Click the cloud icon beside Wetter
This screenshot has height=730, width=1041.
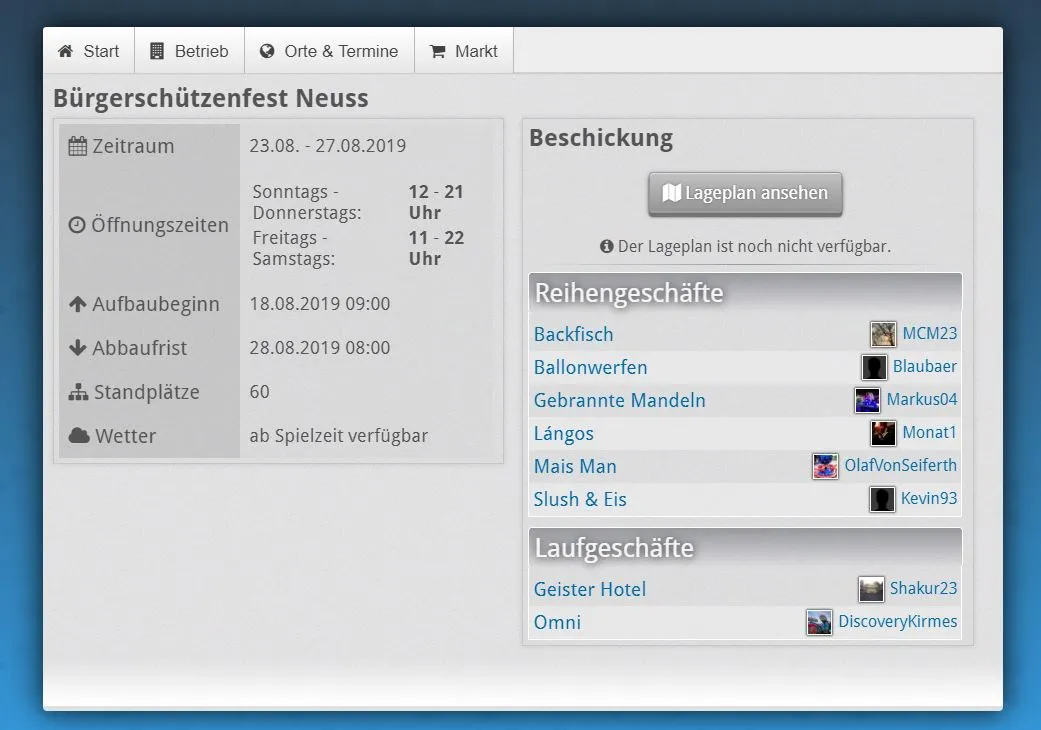79,436
